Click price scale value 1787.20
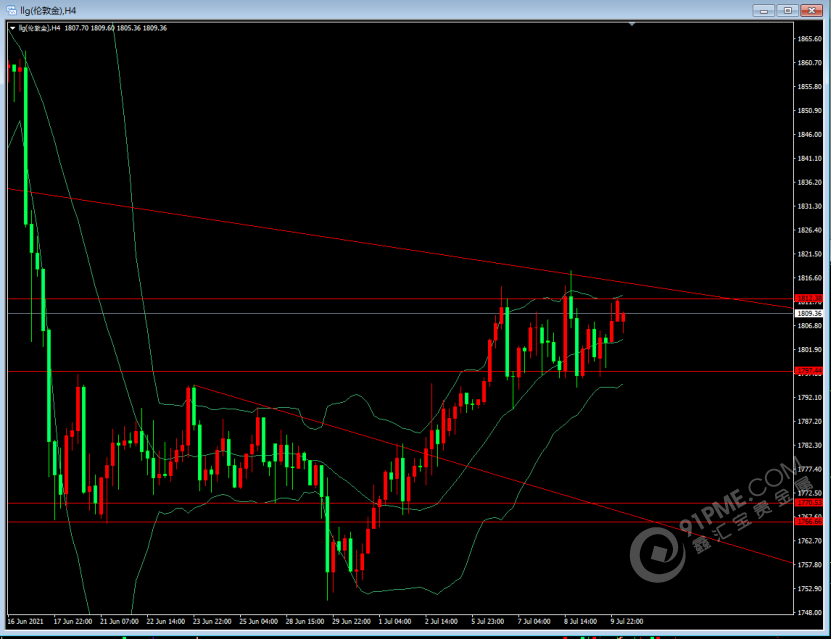This screenshot has width=831, height=639. [809, 421]
